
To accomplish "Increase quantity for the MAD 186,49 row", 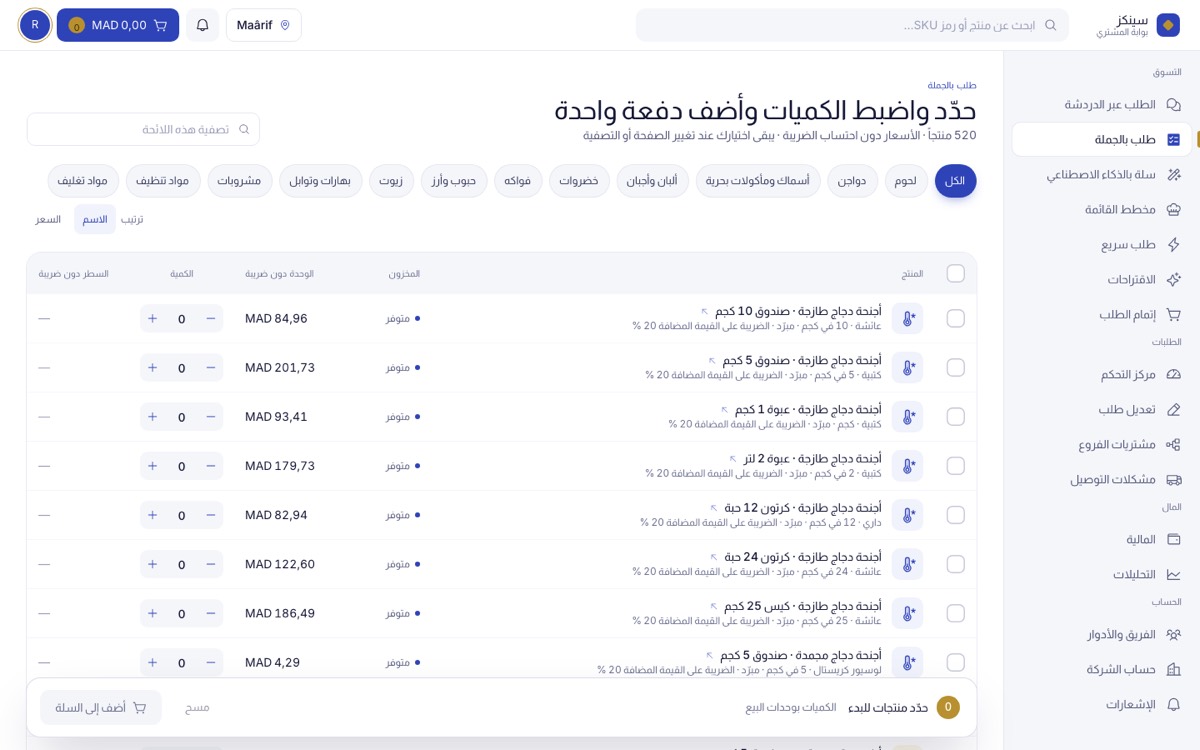I will [x=152, y=613].
